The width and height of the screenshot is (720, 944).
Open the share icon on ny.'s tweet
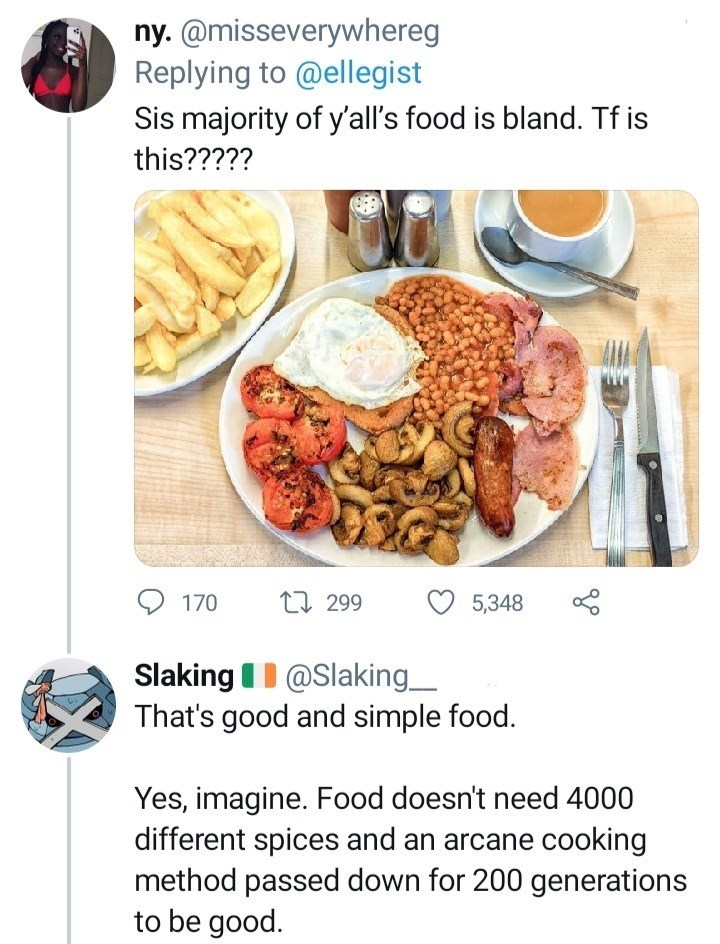pyautogui.click(x=584, y=602)
